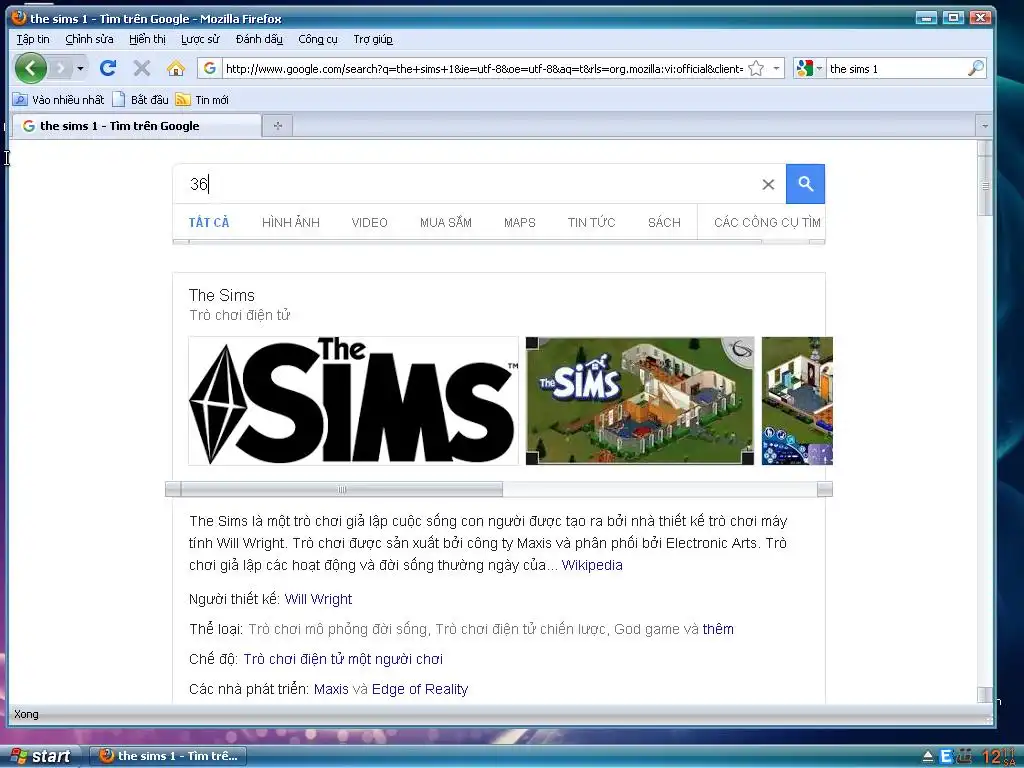Open the Hiển thị menu
This screenshot has height=768, width=1024.
(x=147, y=39)
